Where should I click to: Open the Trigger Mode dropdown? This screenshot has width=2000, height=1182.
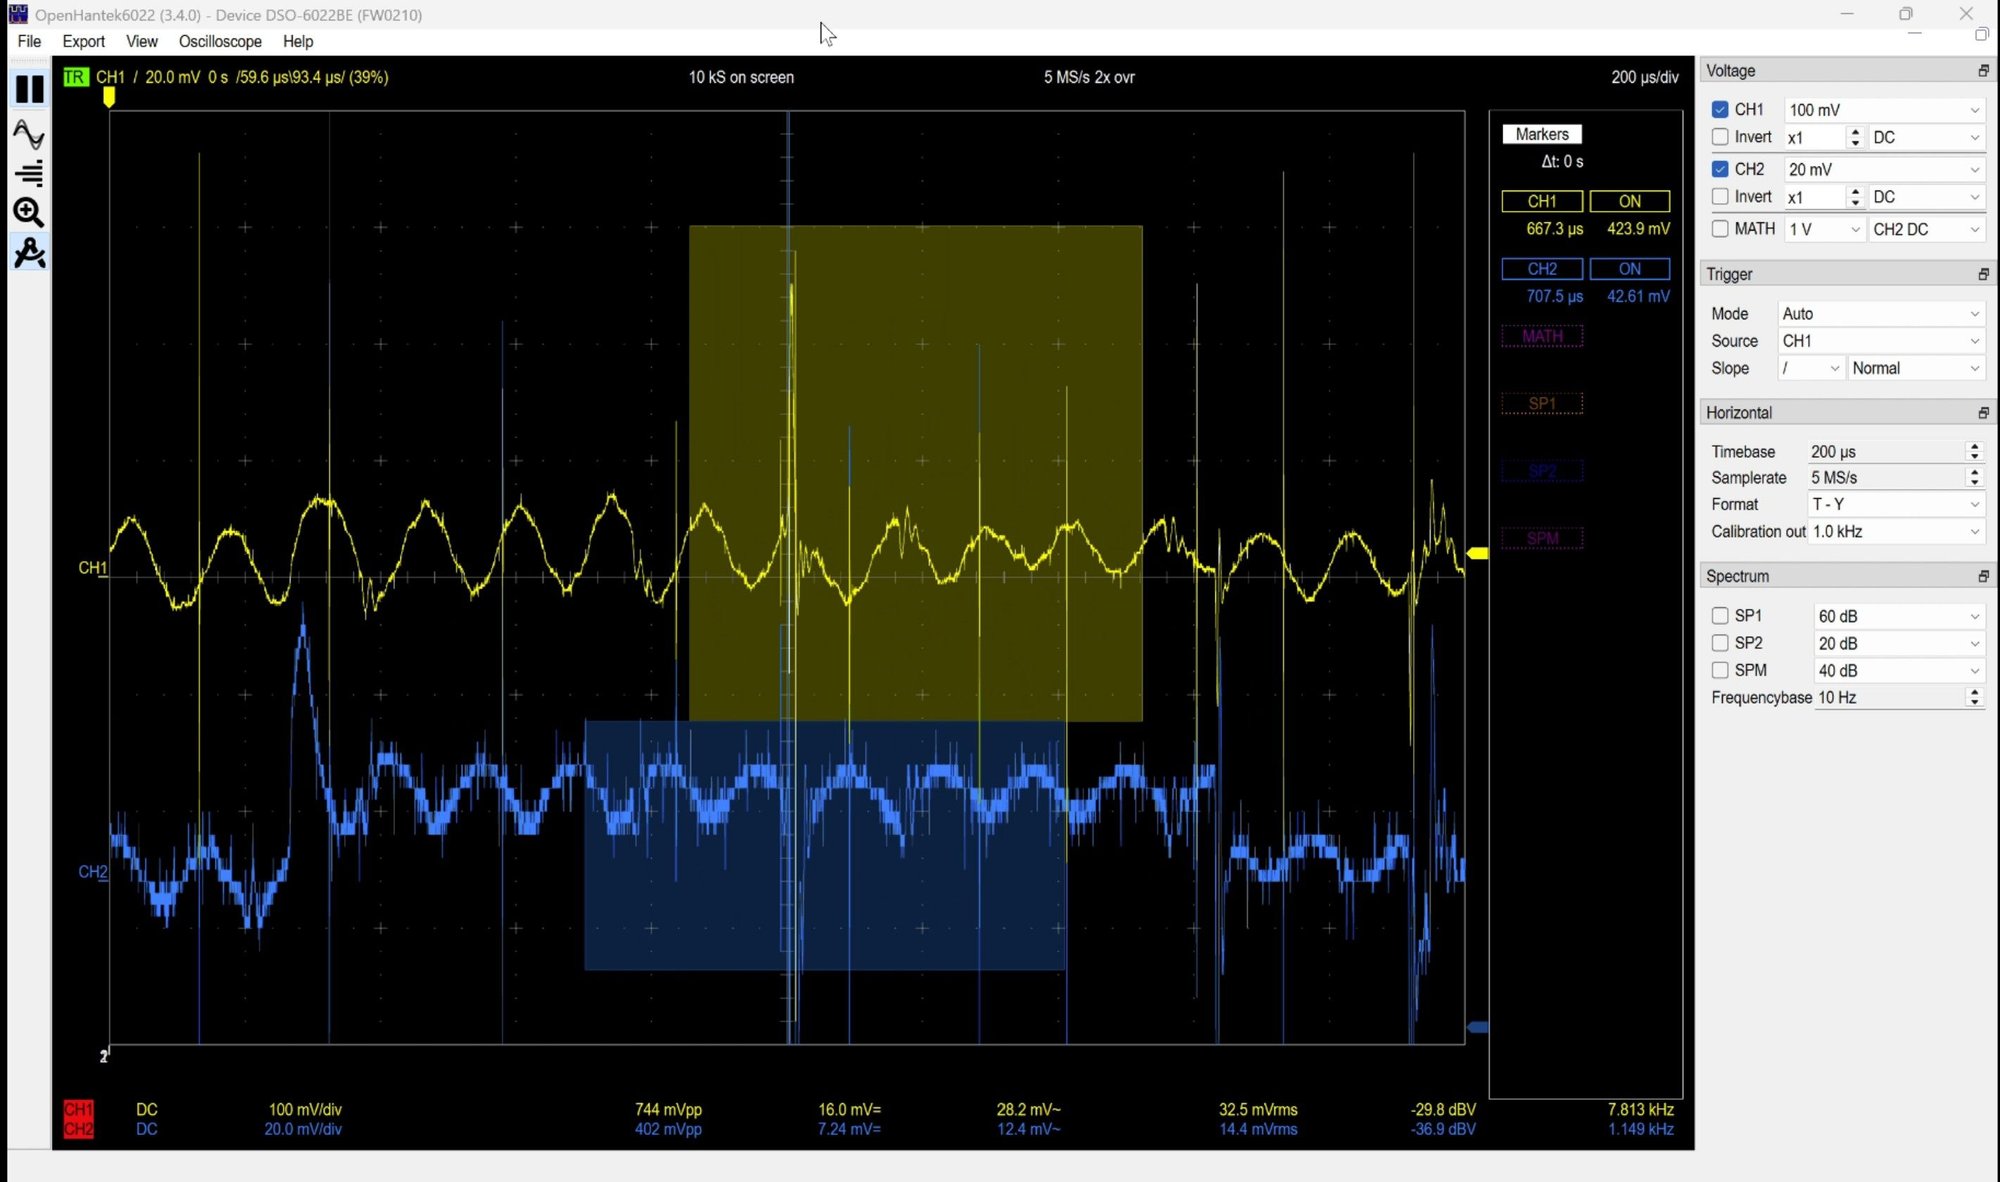pyautogui.click(x=1880, y=313)
